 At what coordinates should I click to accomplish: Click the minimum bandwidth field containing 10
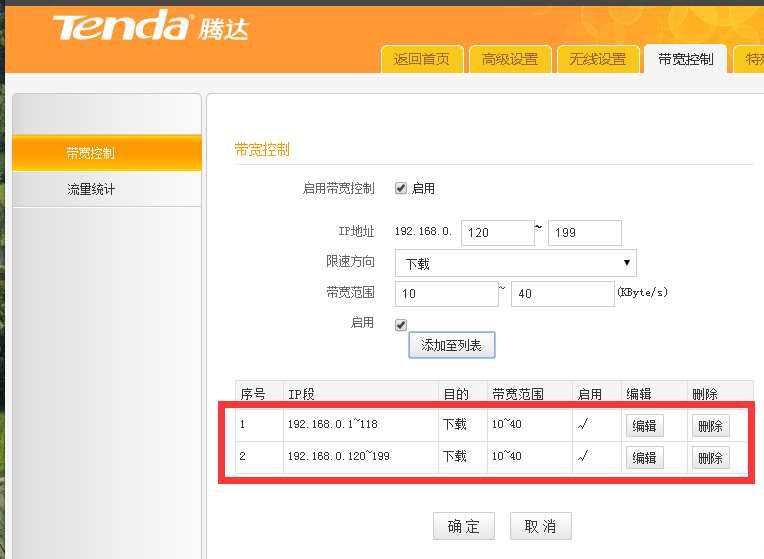point(446,294)
